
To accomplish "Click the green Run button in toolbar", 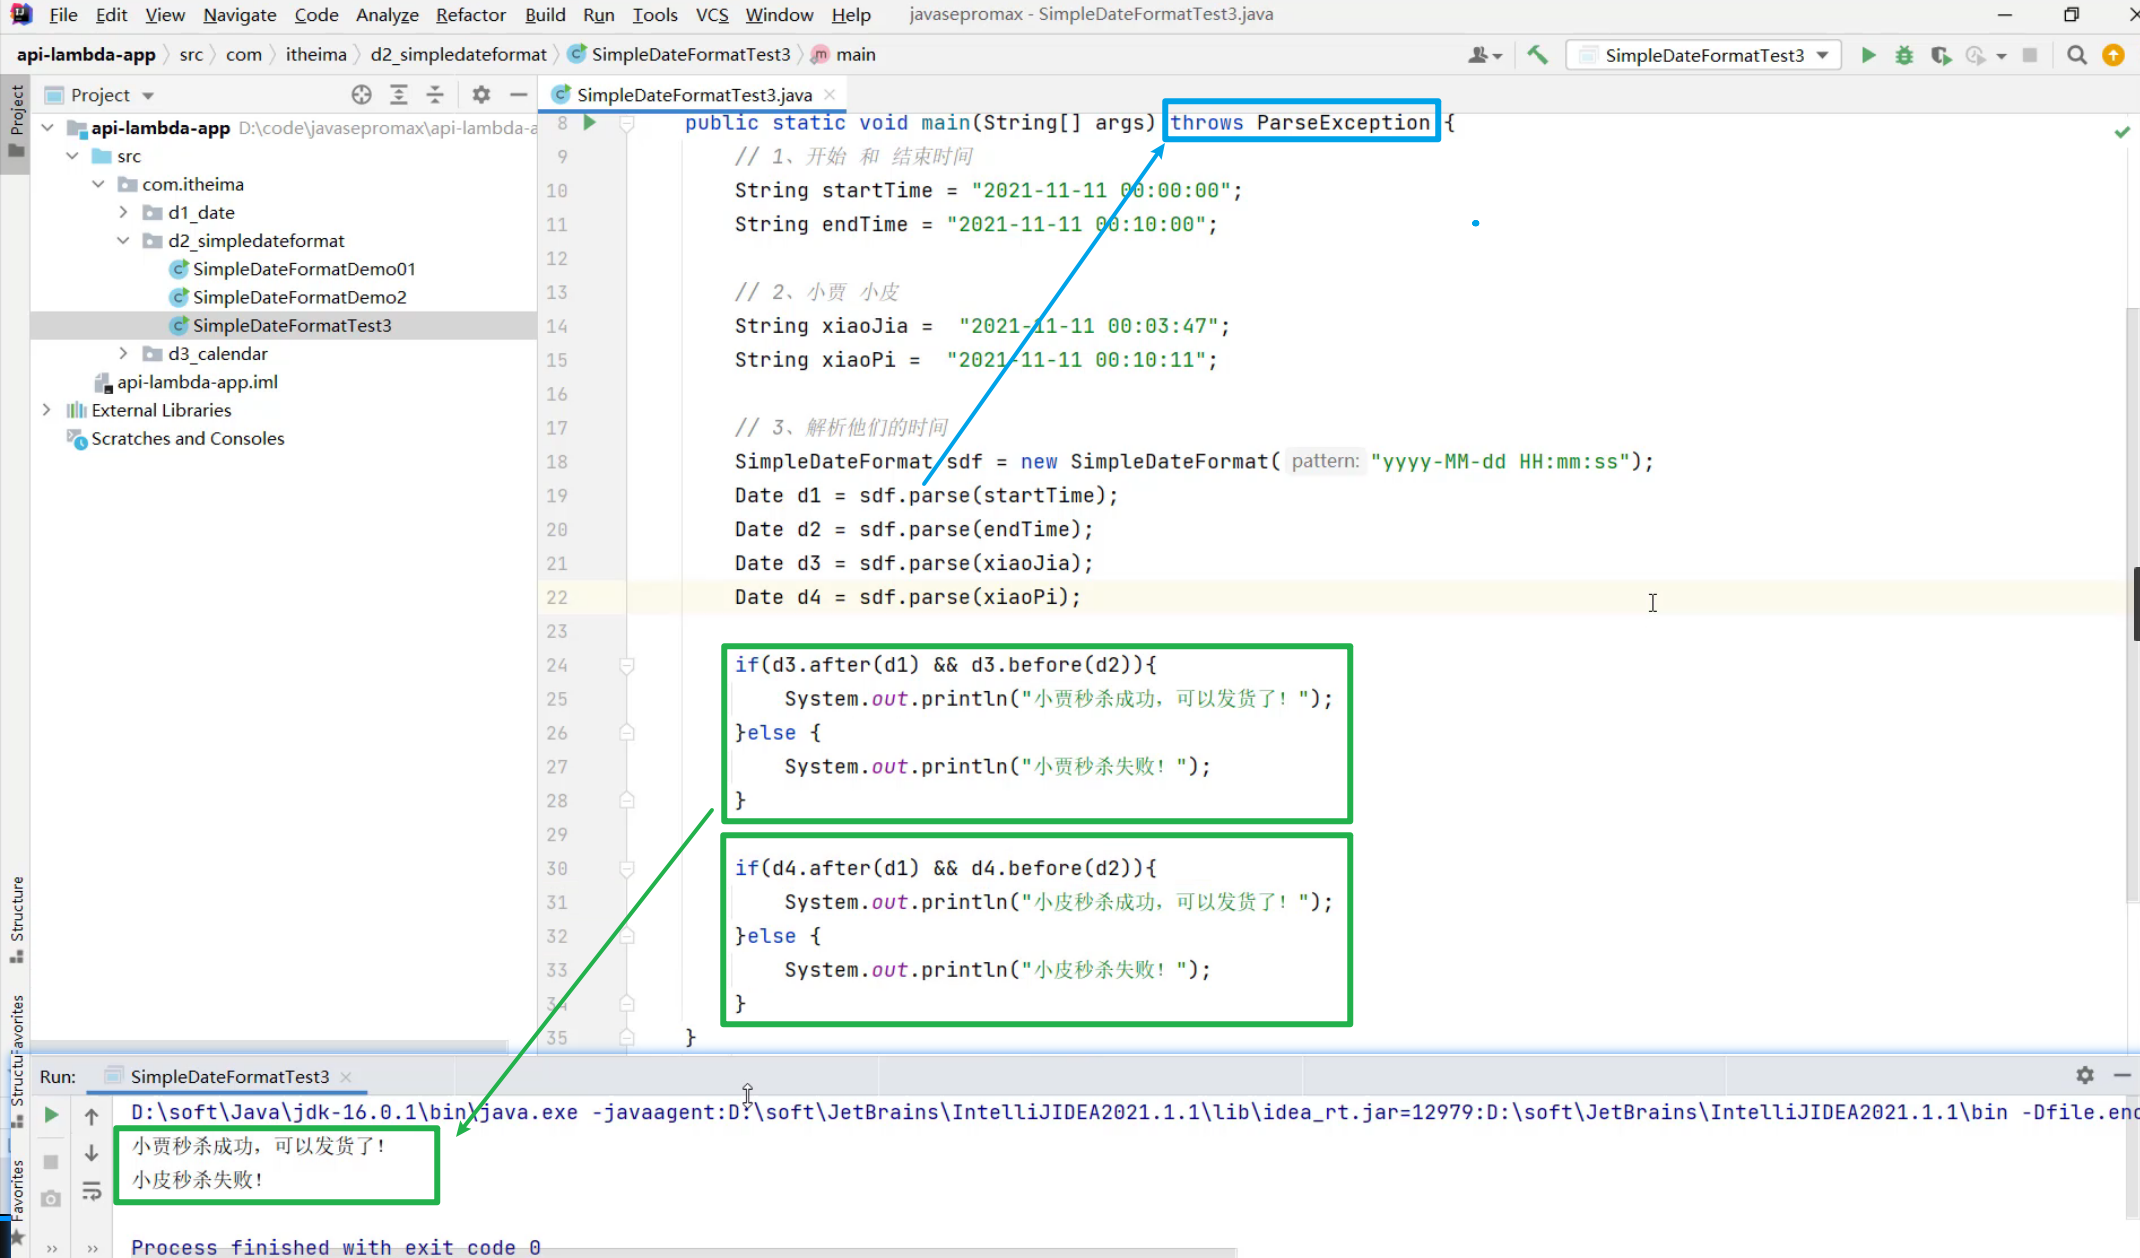I will click(x=1867, y=55).
